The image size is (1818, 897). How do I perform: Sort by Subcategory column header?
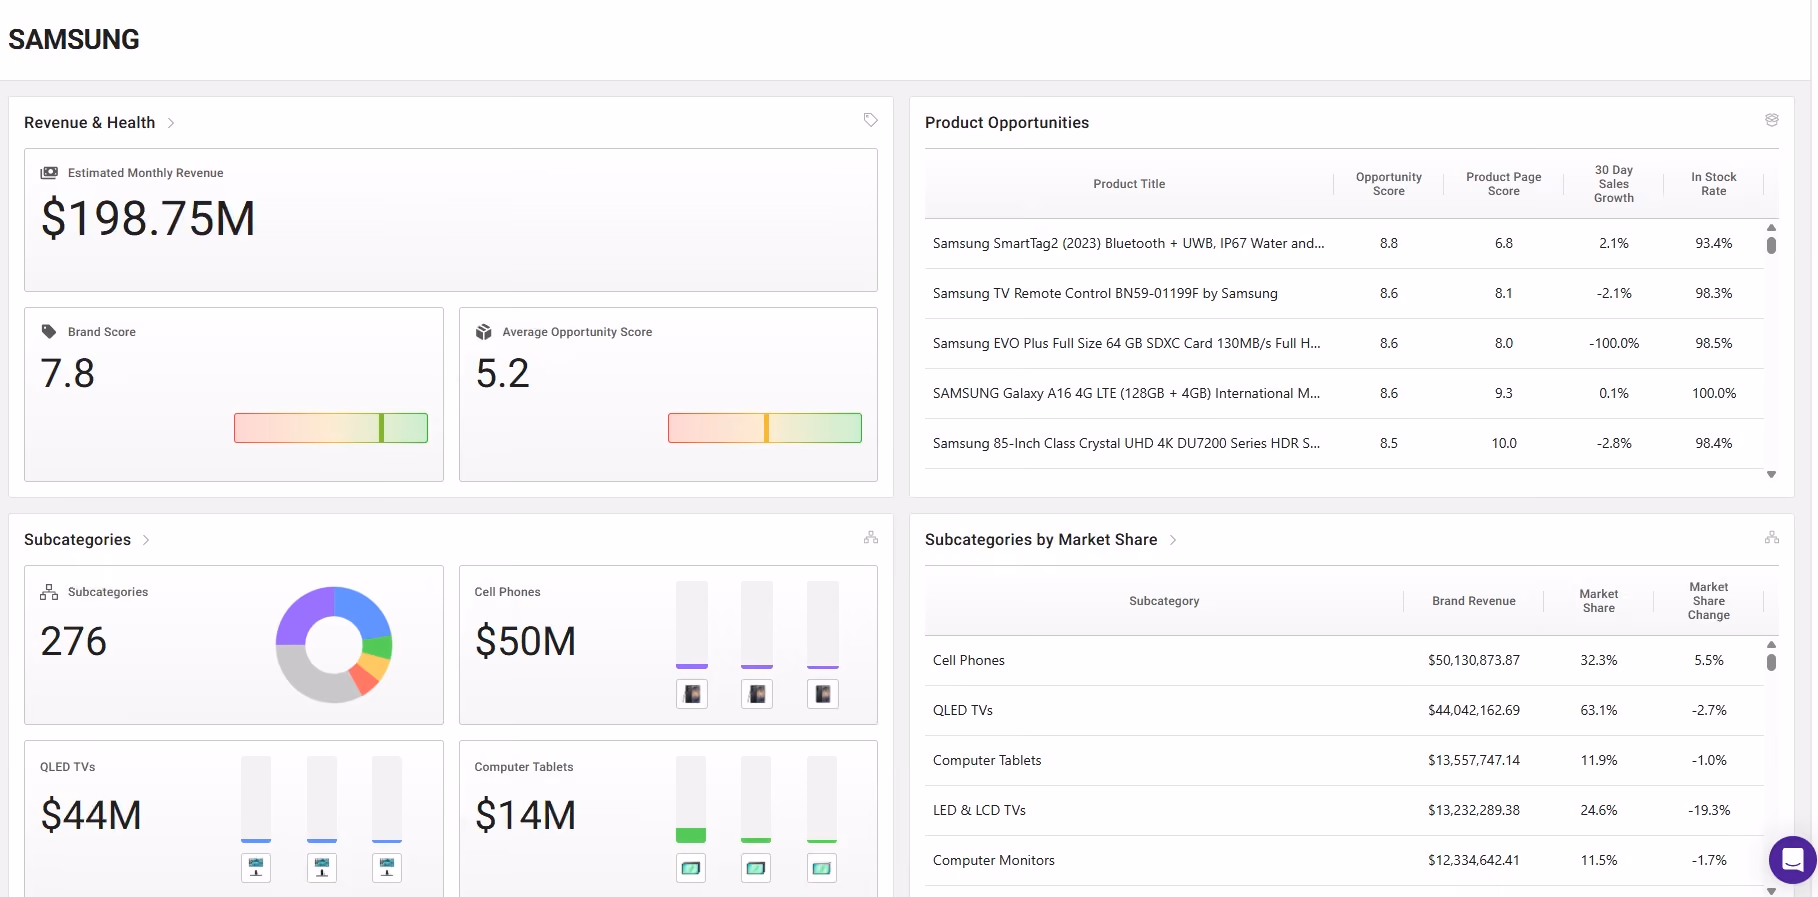[1164, 601]
